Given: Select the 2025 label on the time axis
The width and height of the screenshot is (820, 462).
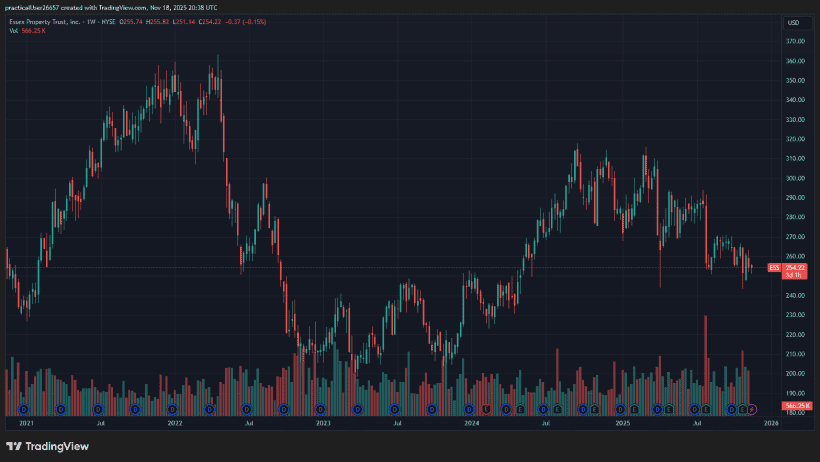Looking at the screenshot, I should tap(622, 423).
